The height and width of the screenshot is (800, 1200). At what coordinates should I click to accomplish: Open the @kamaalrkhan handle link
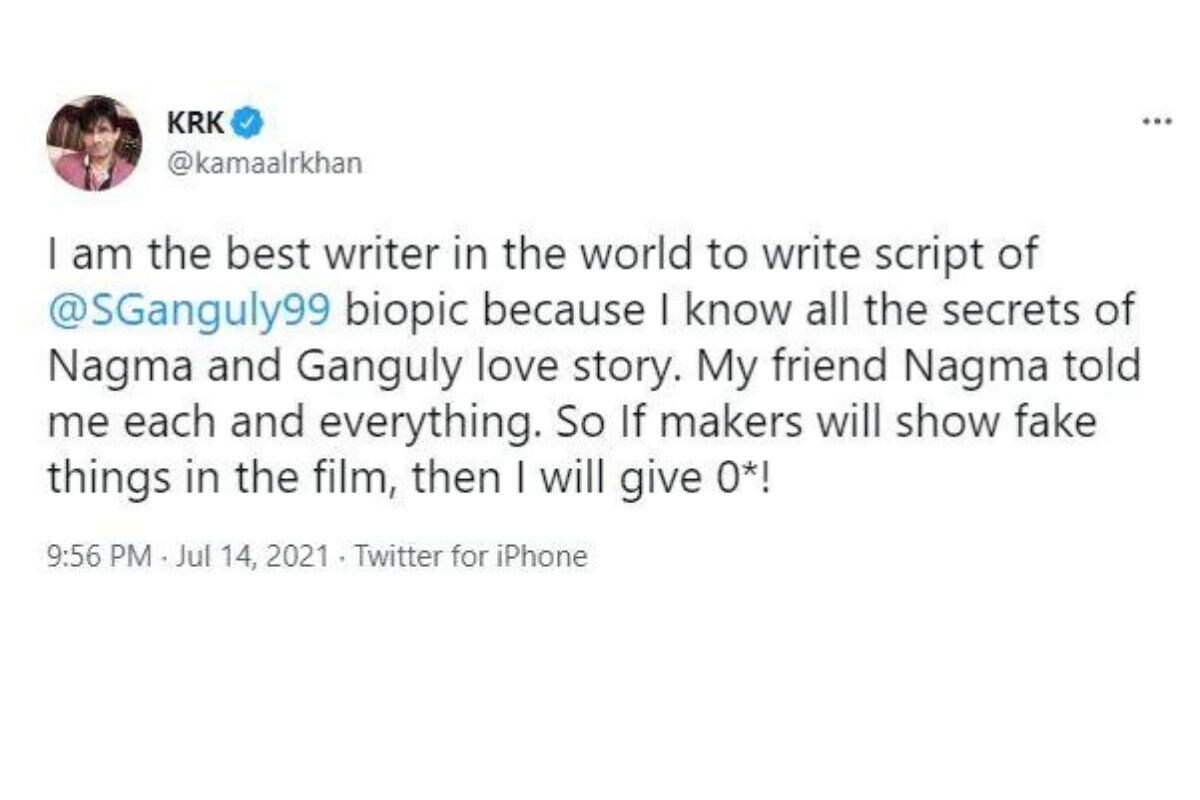(x=262, y=162)
